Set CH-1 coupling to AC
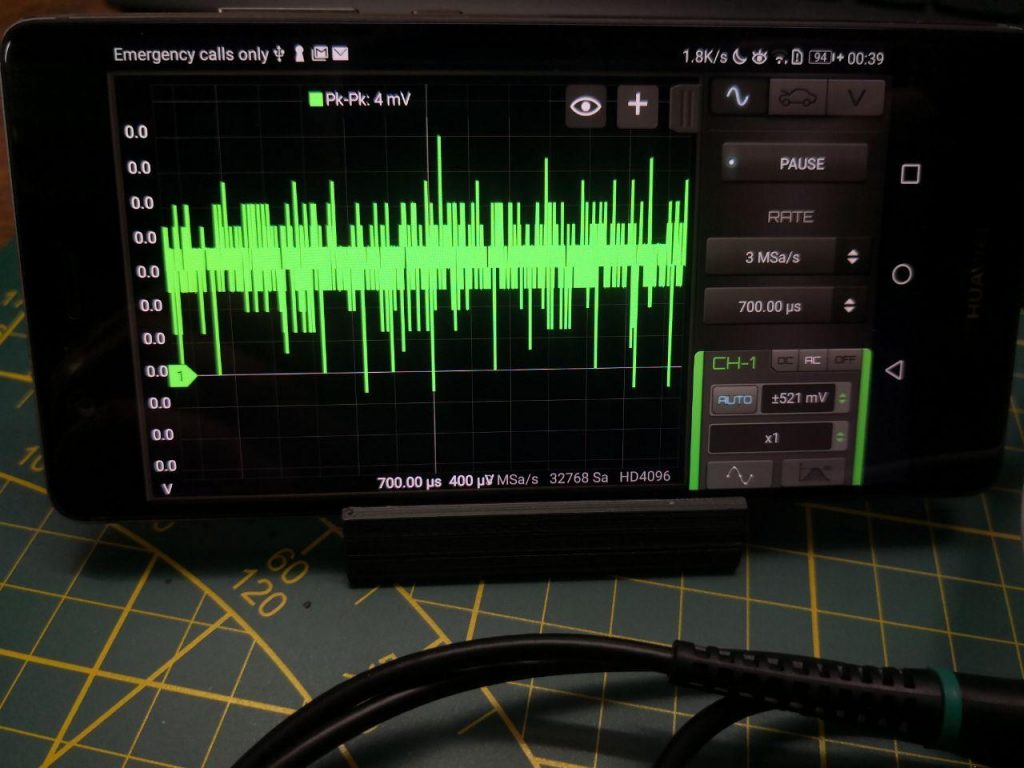 [812, 360]
